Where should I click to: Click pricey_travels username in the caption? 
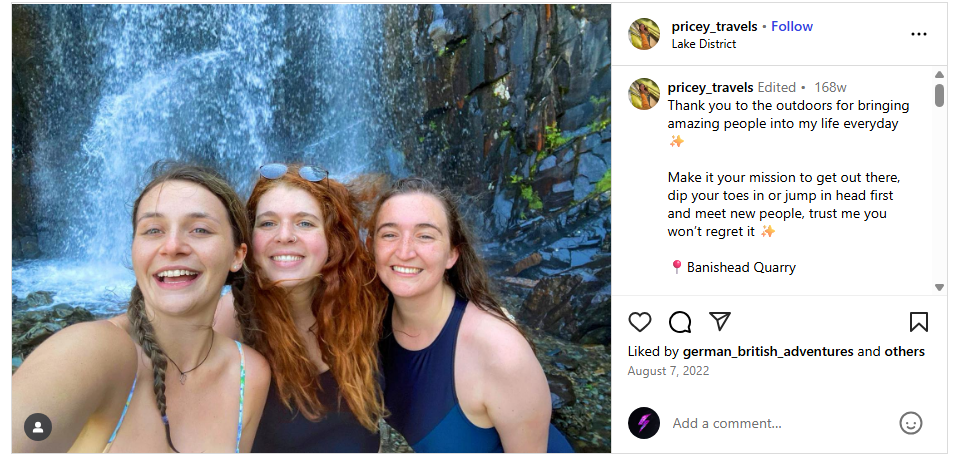710,88
